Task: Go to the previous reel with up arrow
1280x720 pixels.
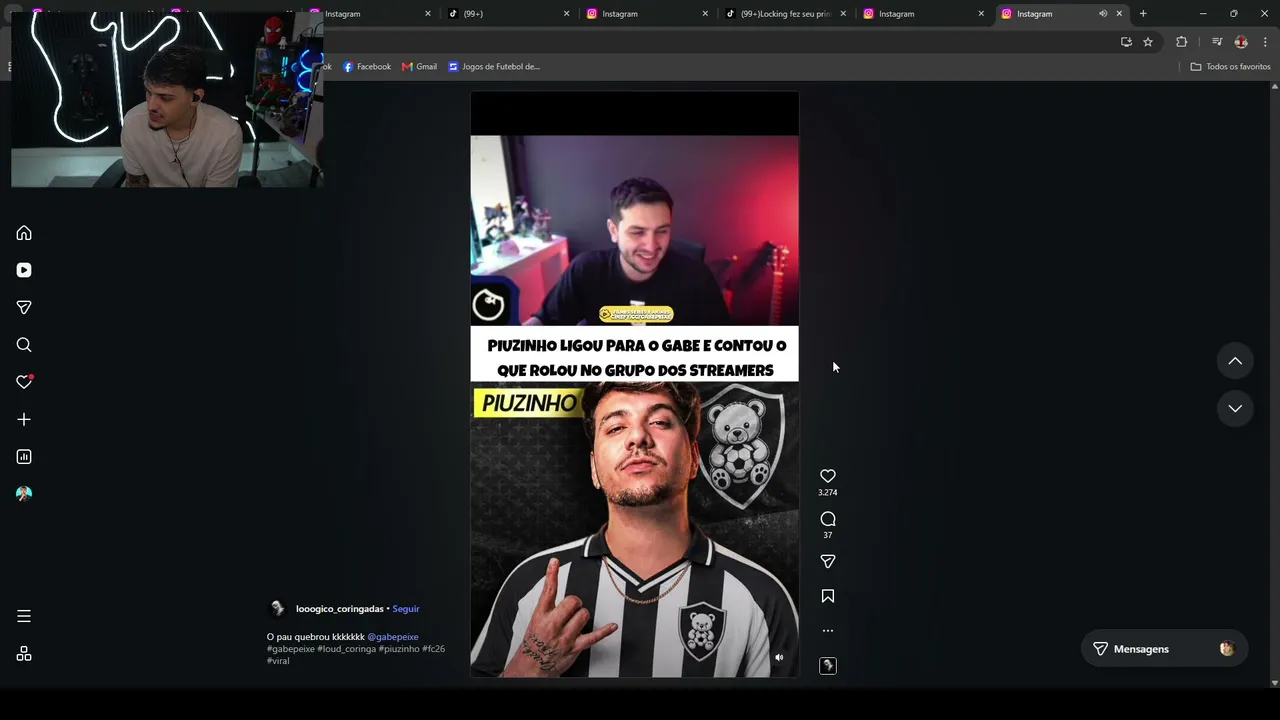Action: [1235, 361]
